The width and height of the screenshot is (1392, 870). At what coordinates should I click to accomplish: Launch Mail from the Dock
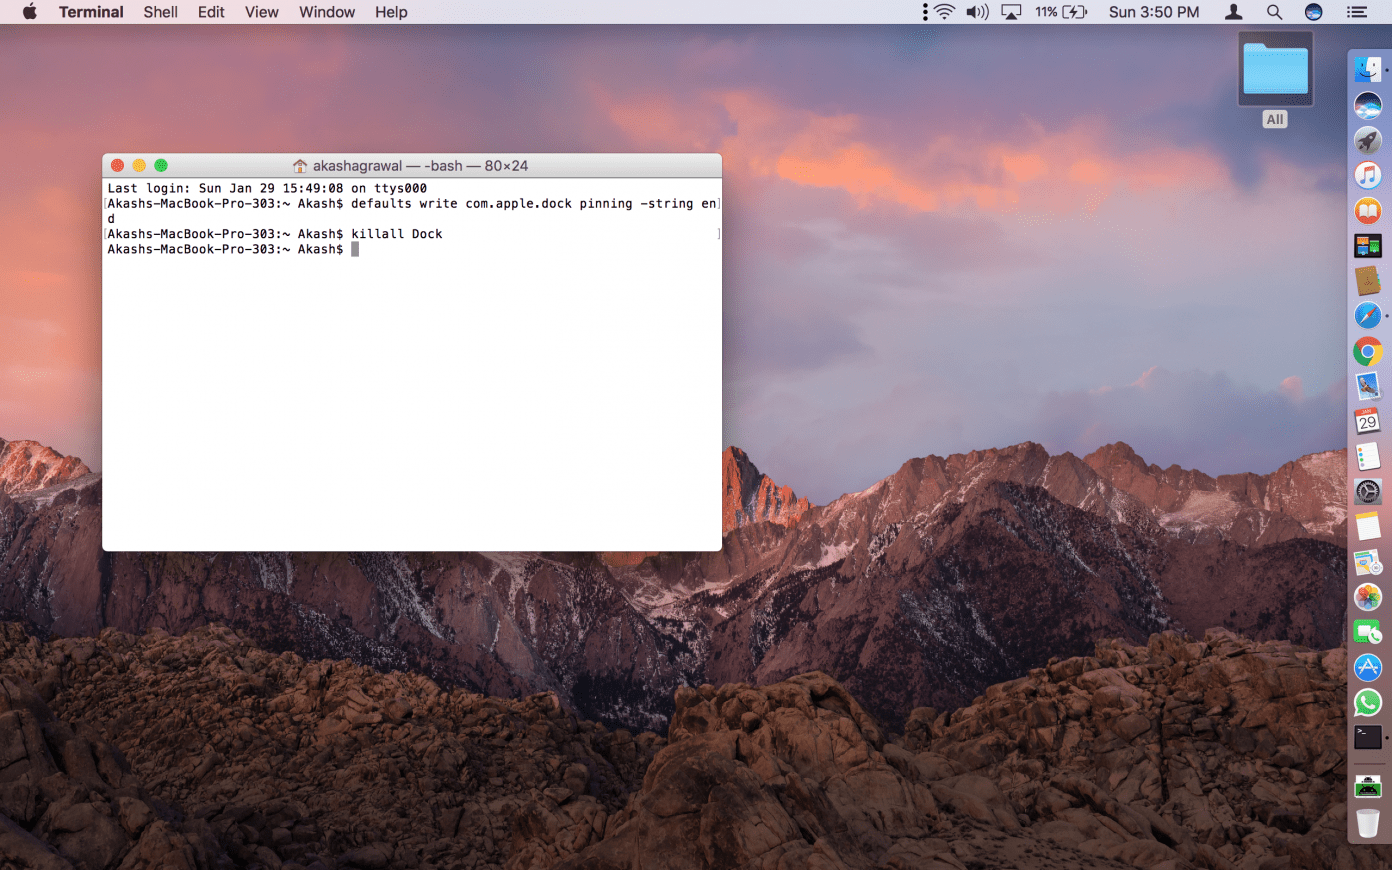click(x=1368, y=385)
